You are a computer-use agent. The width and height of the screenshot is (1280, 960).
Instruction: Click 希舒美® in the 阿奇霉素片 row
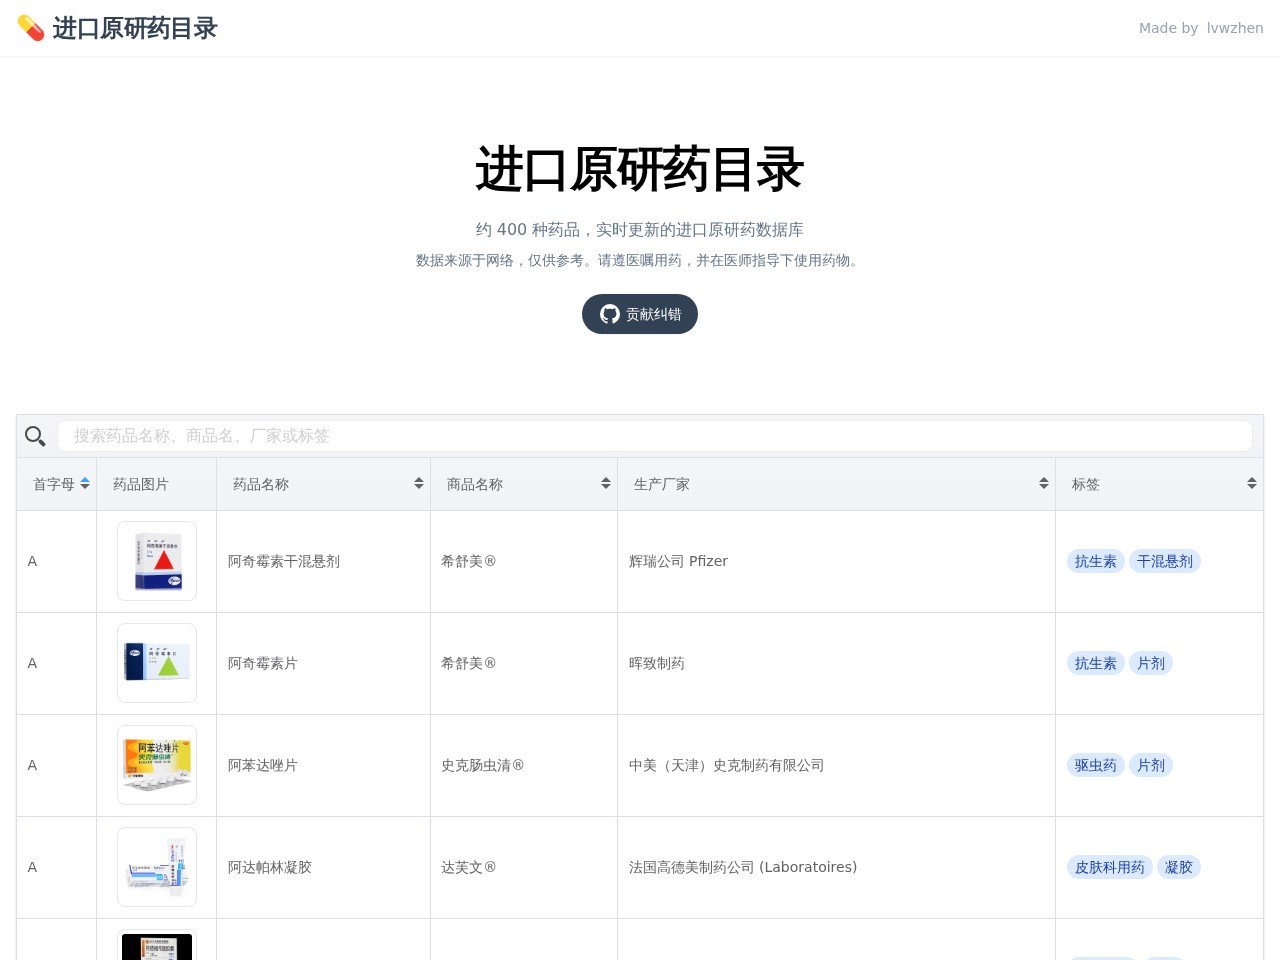[x=469, y=663]
